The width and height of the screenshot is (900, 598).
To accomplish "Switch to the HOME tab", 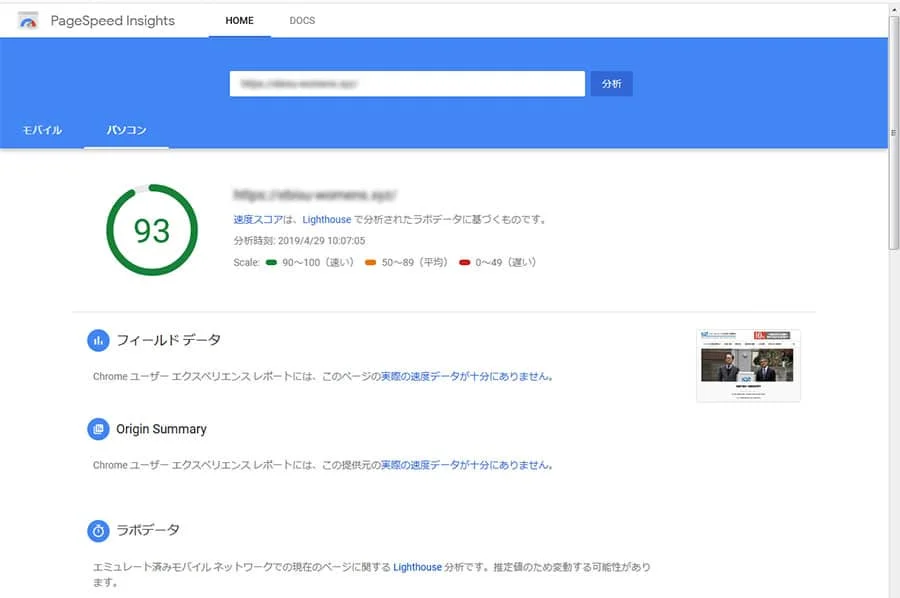I will 239,20.
